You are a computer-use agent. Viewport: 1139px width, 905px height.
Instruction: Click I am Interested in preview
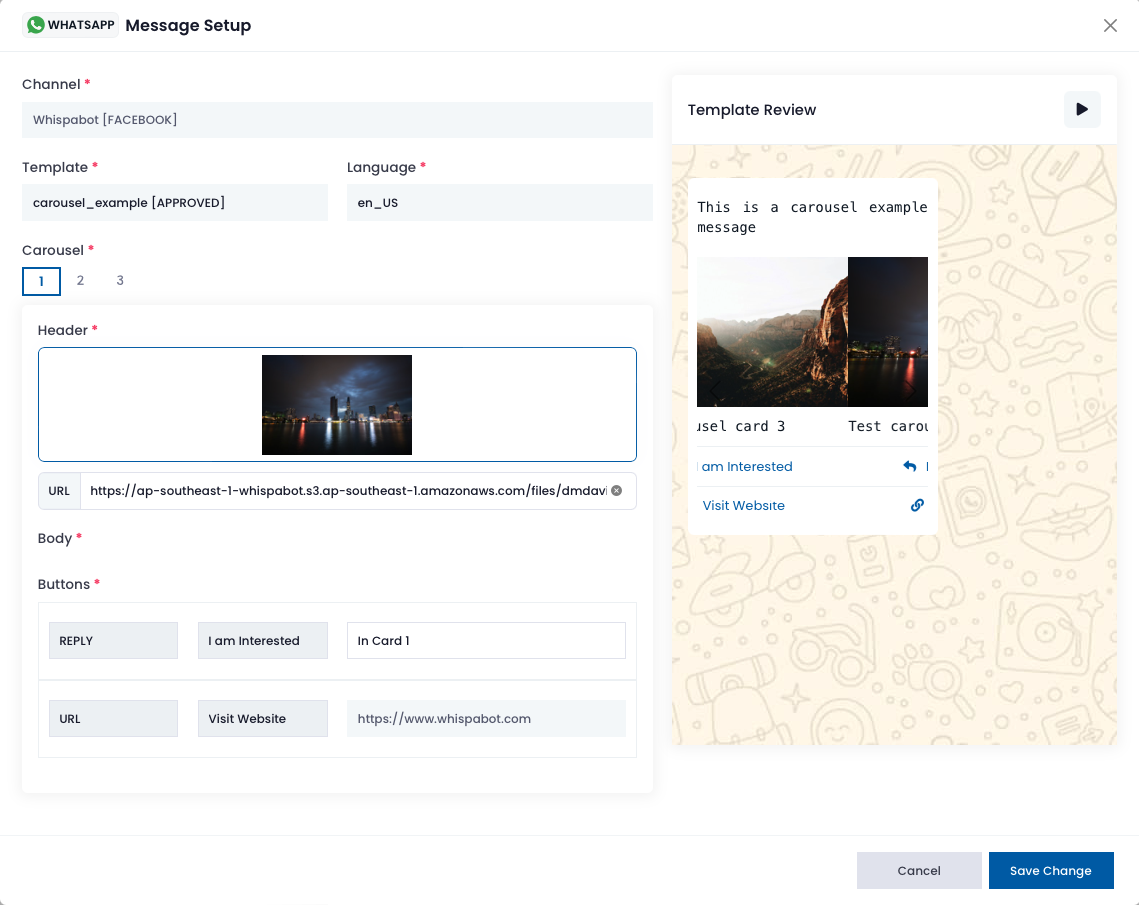click(x=746, y=466)
